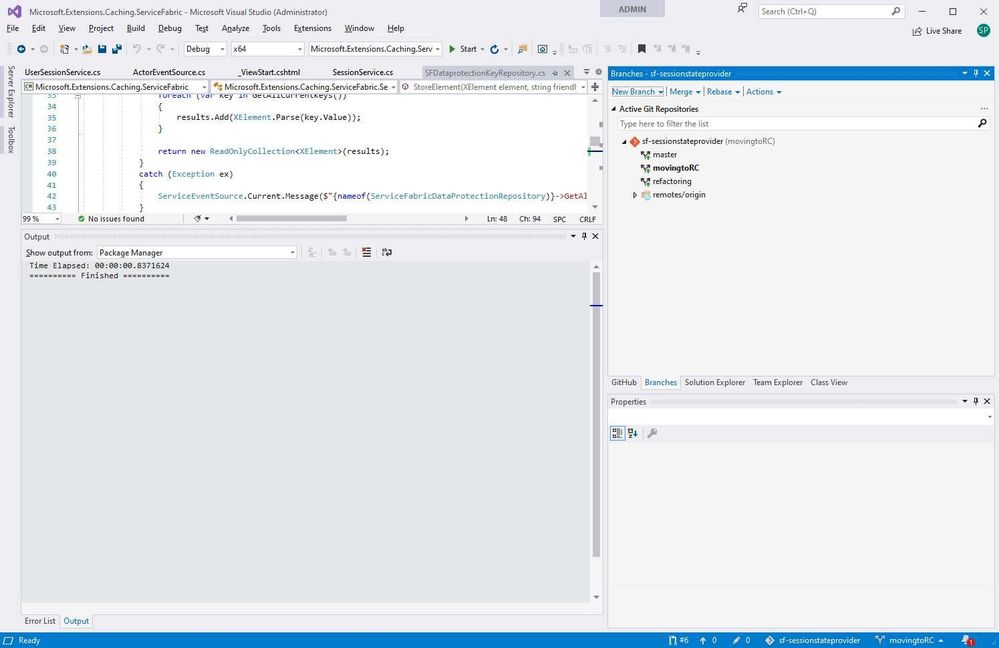The width and height of the screenshot is (999, 648).
Task: Click the feedback icon in the title bar
Action: tap(742, 9)
